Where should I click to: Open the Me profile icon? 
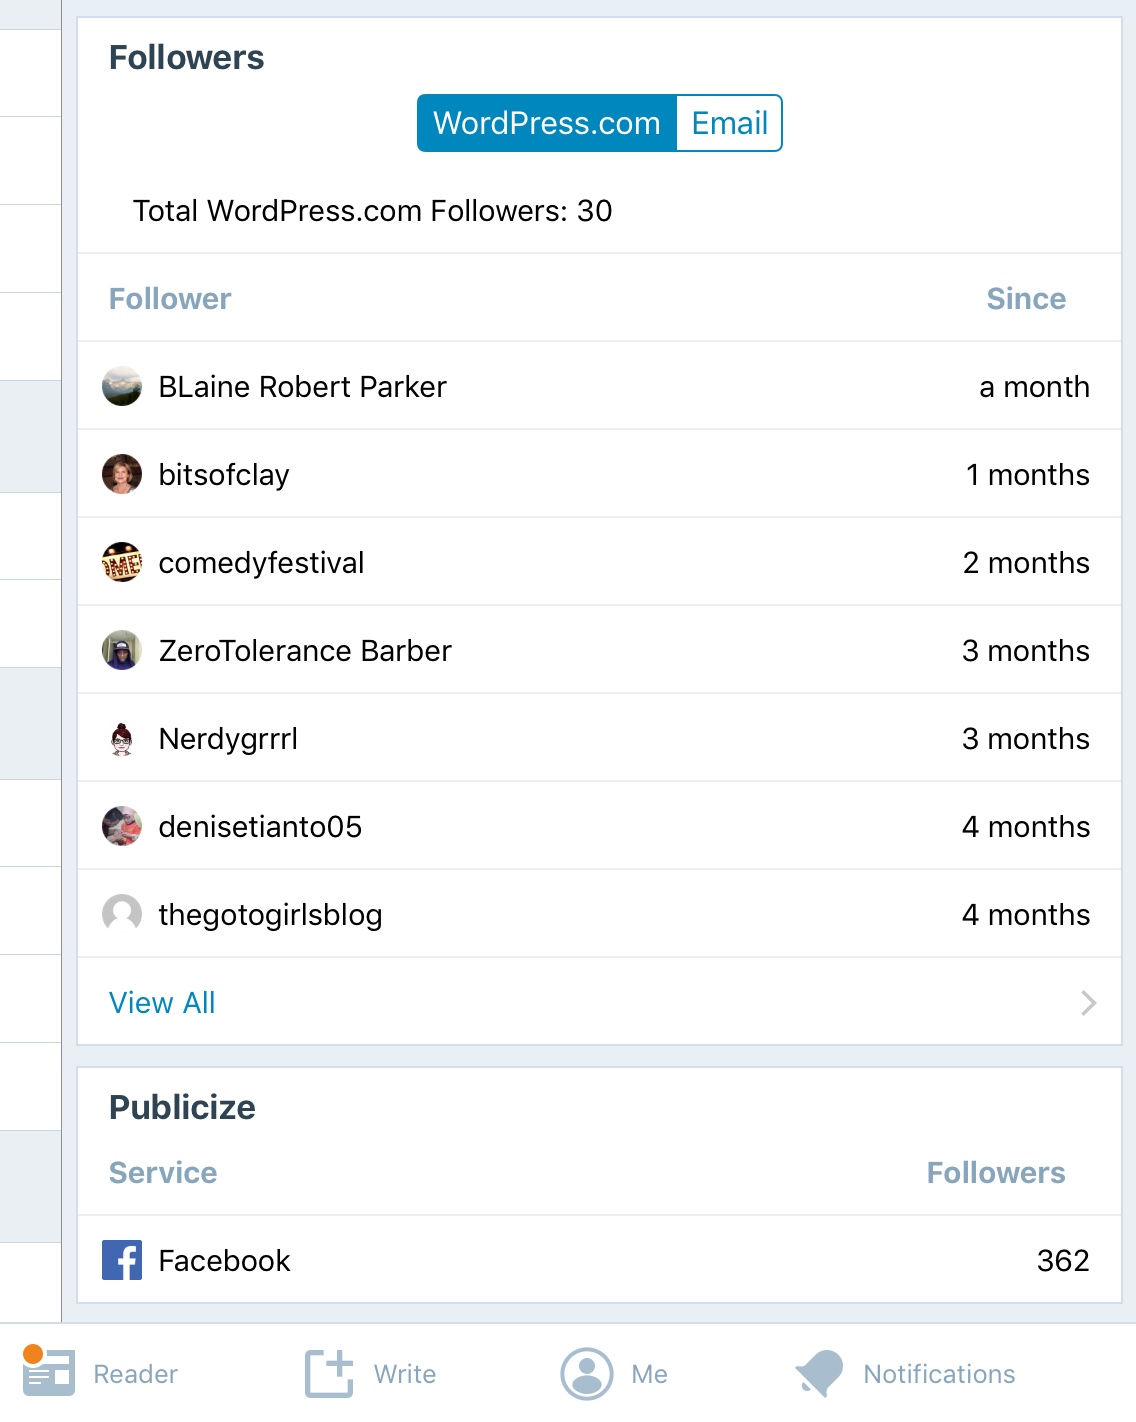[x=587, y=1373]
